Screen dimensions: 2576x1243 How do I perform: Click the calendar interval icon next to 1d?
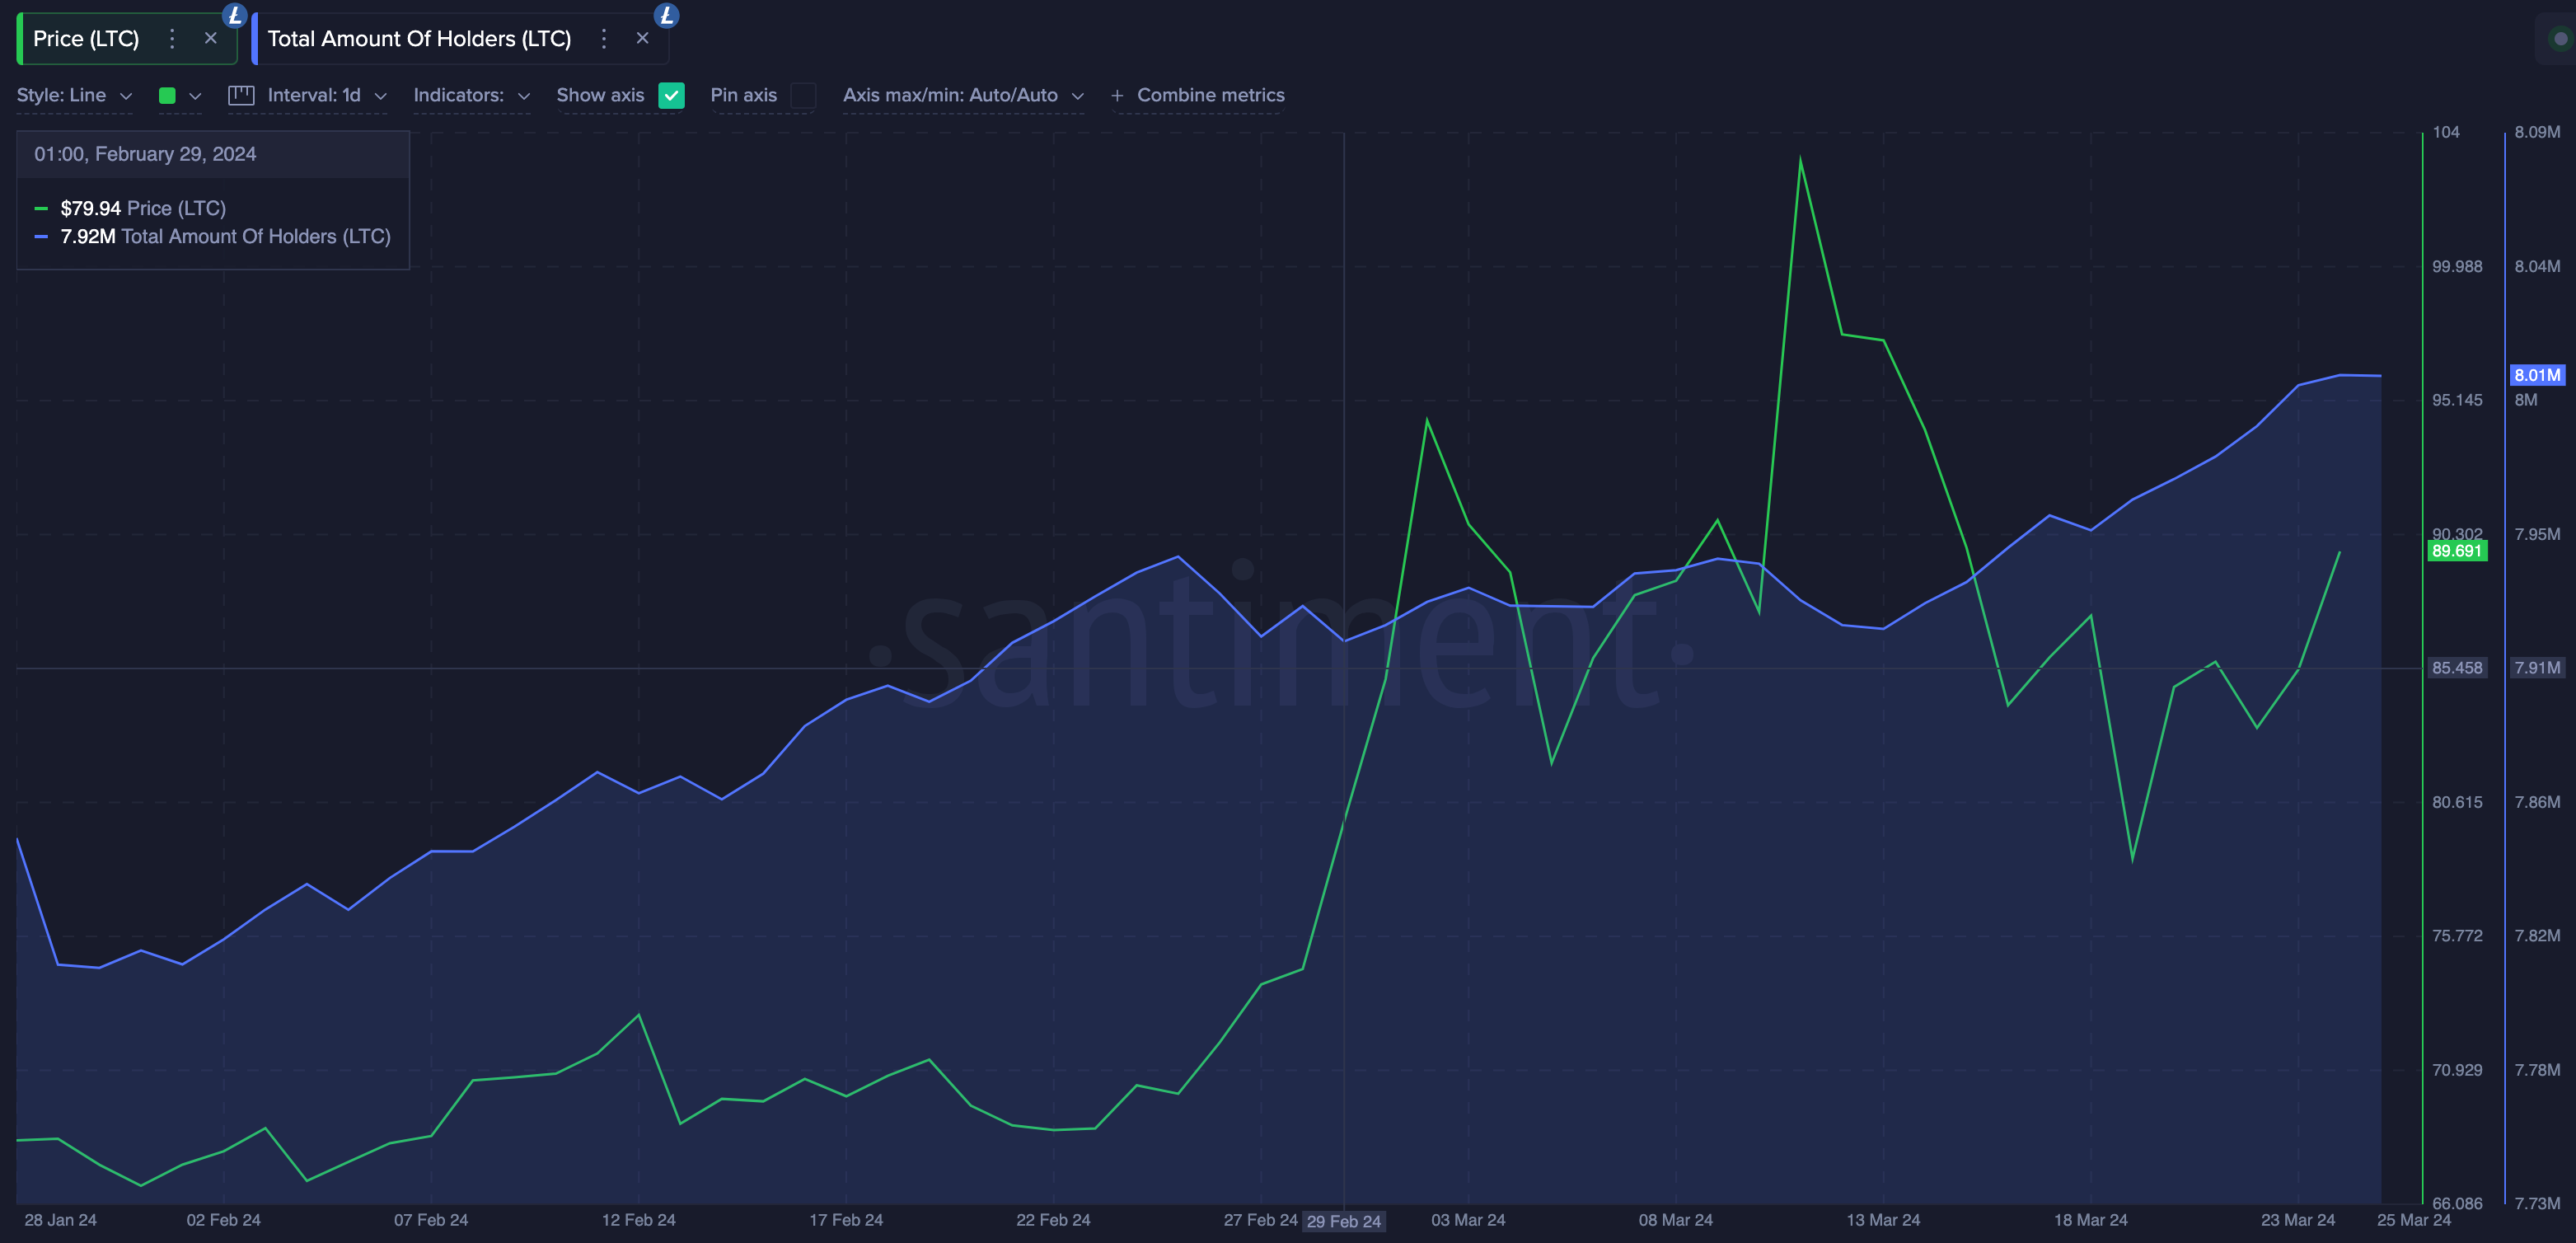(x=240, y=94)
